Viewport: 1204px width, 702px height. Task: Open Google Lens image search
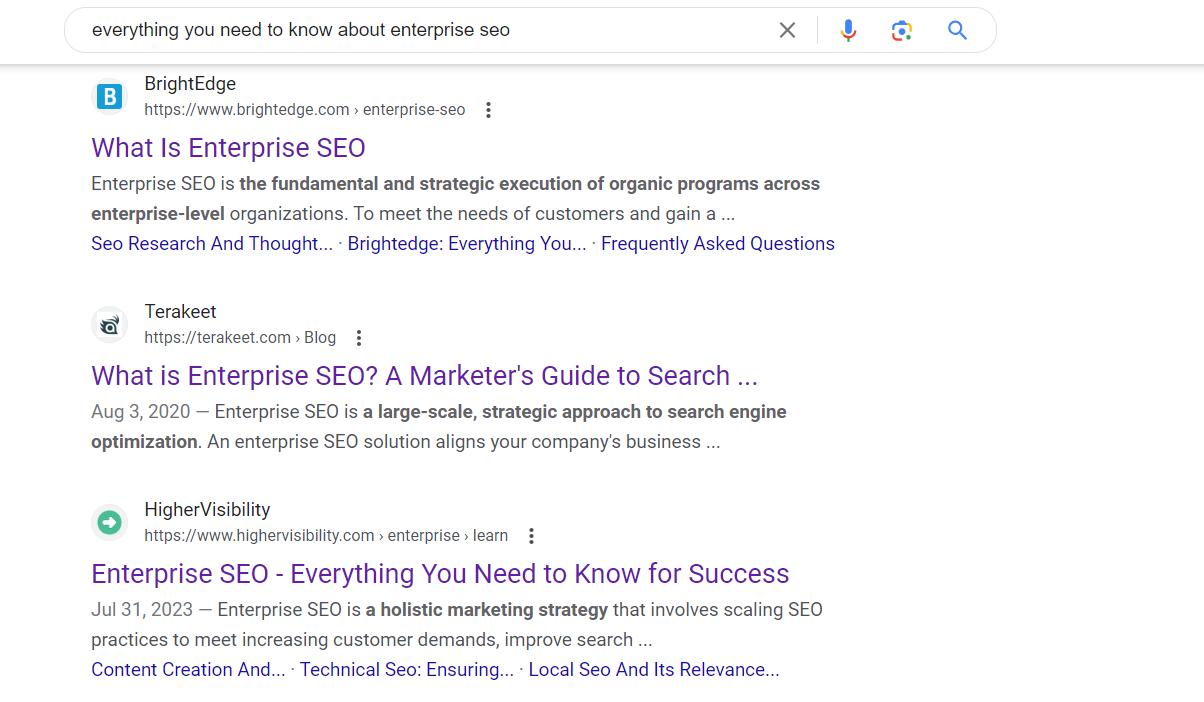(902, 30)
